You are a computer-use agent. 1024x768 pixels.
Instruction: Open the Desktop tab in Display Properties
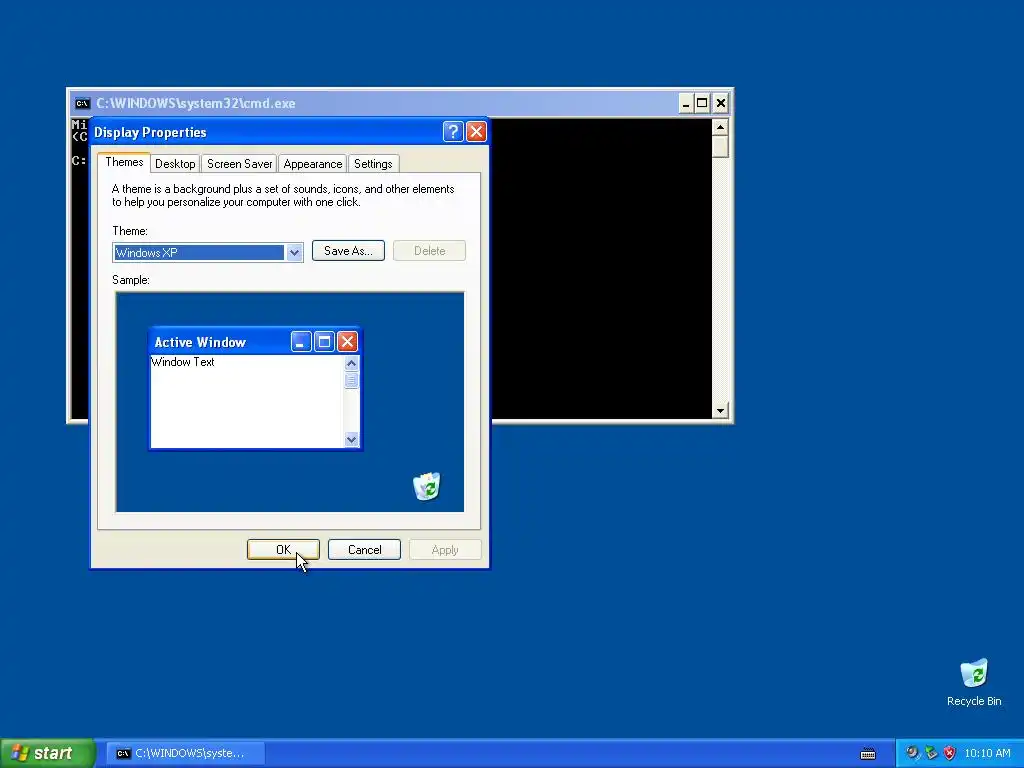[x=175, y=164]
